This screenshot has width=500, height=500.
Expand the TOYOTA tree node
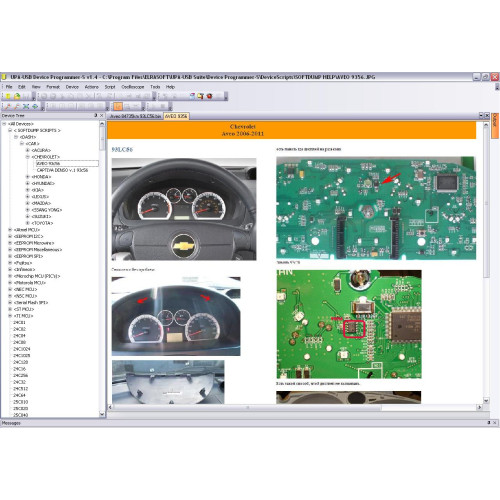(x=28, y=223)
